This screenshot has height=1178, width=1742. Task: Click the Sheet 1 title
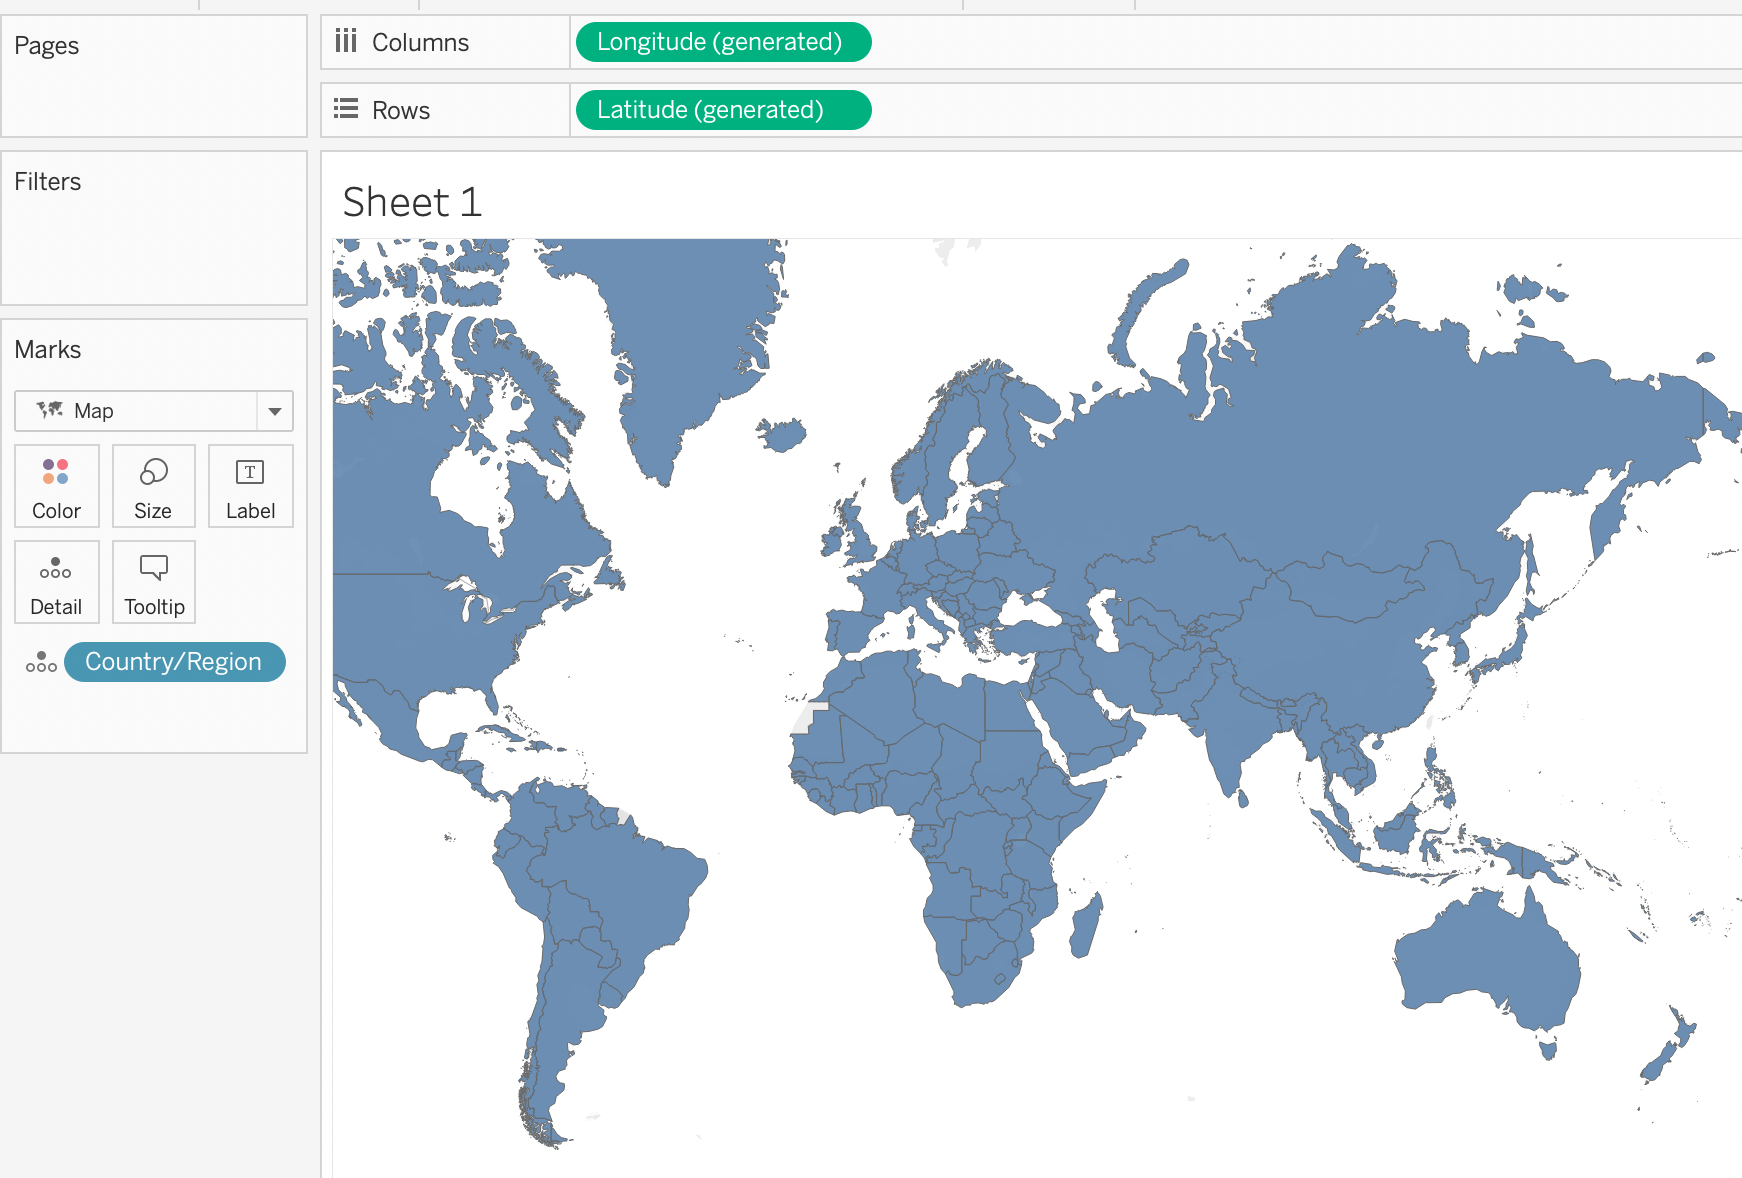click(412, 202)
